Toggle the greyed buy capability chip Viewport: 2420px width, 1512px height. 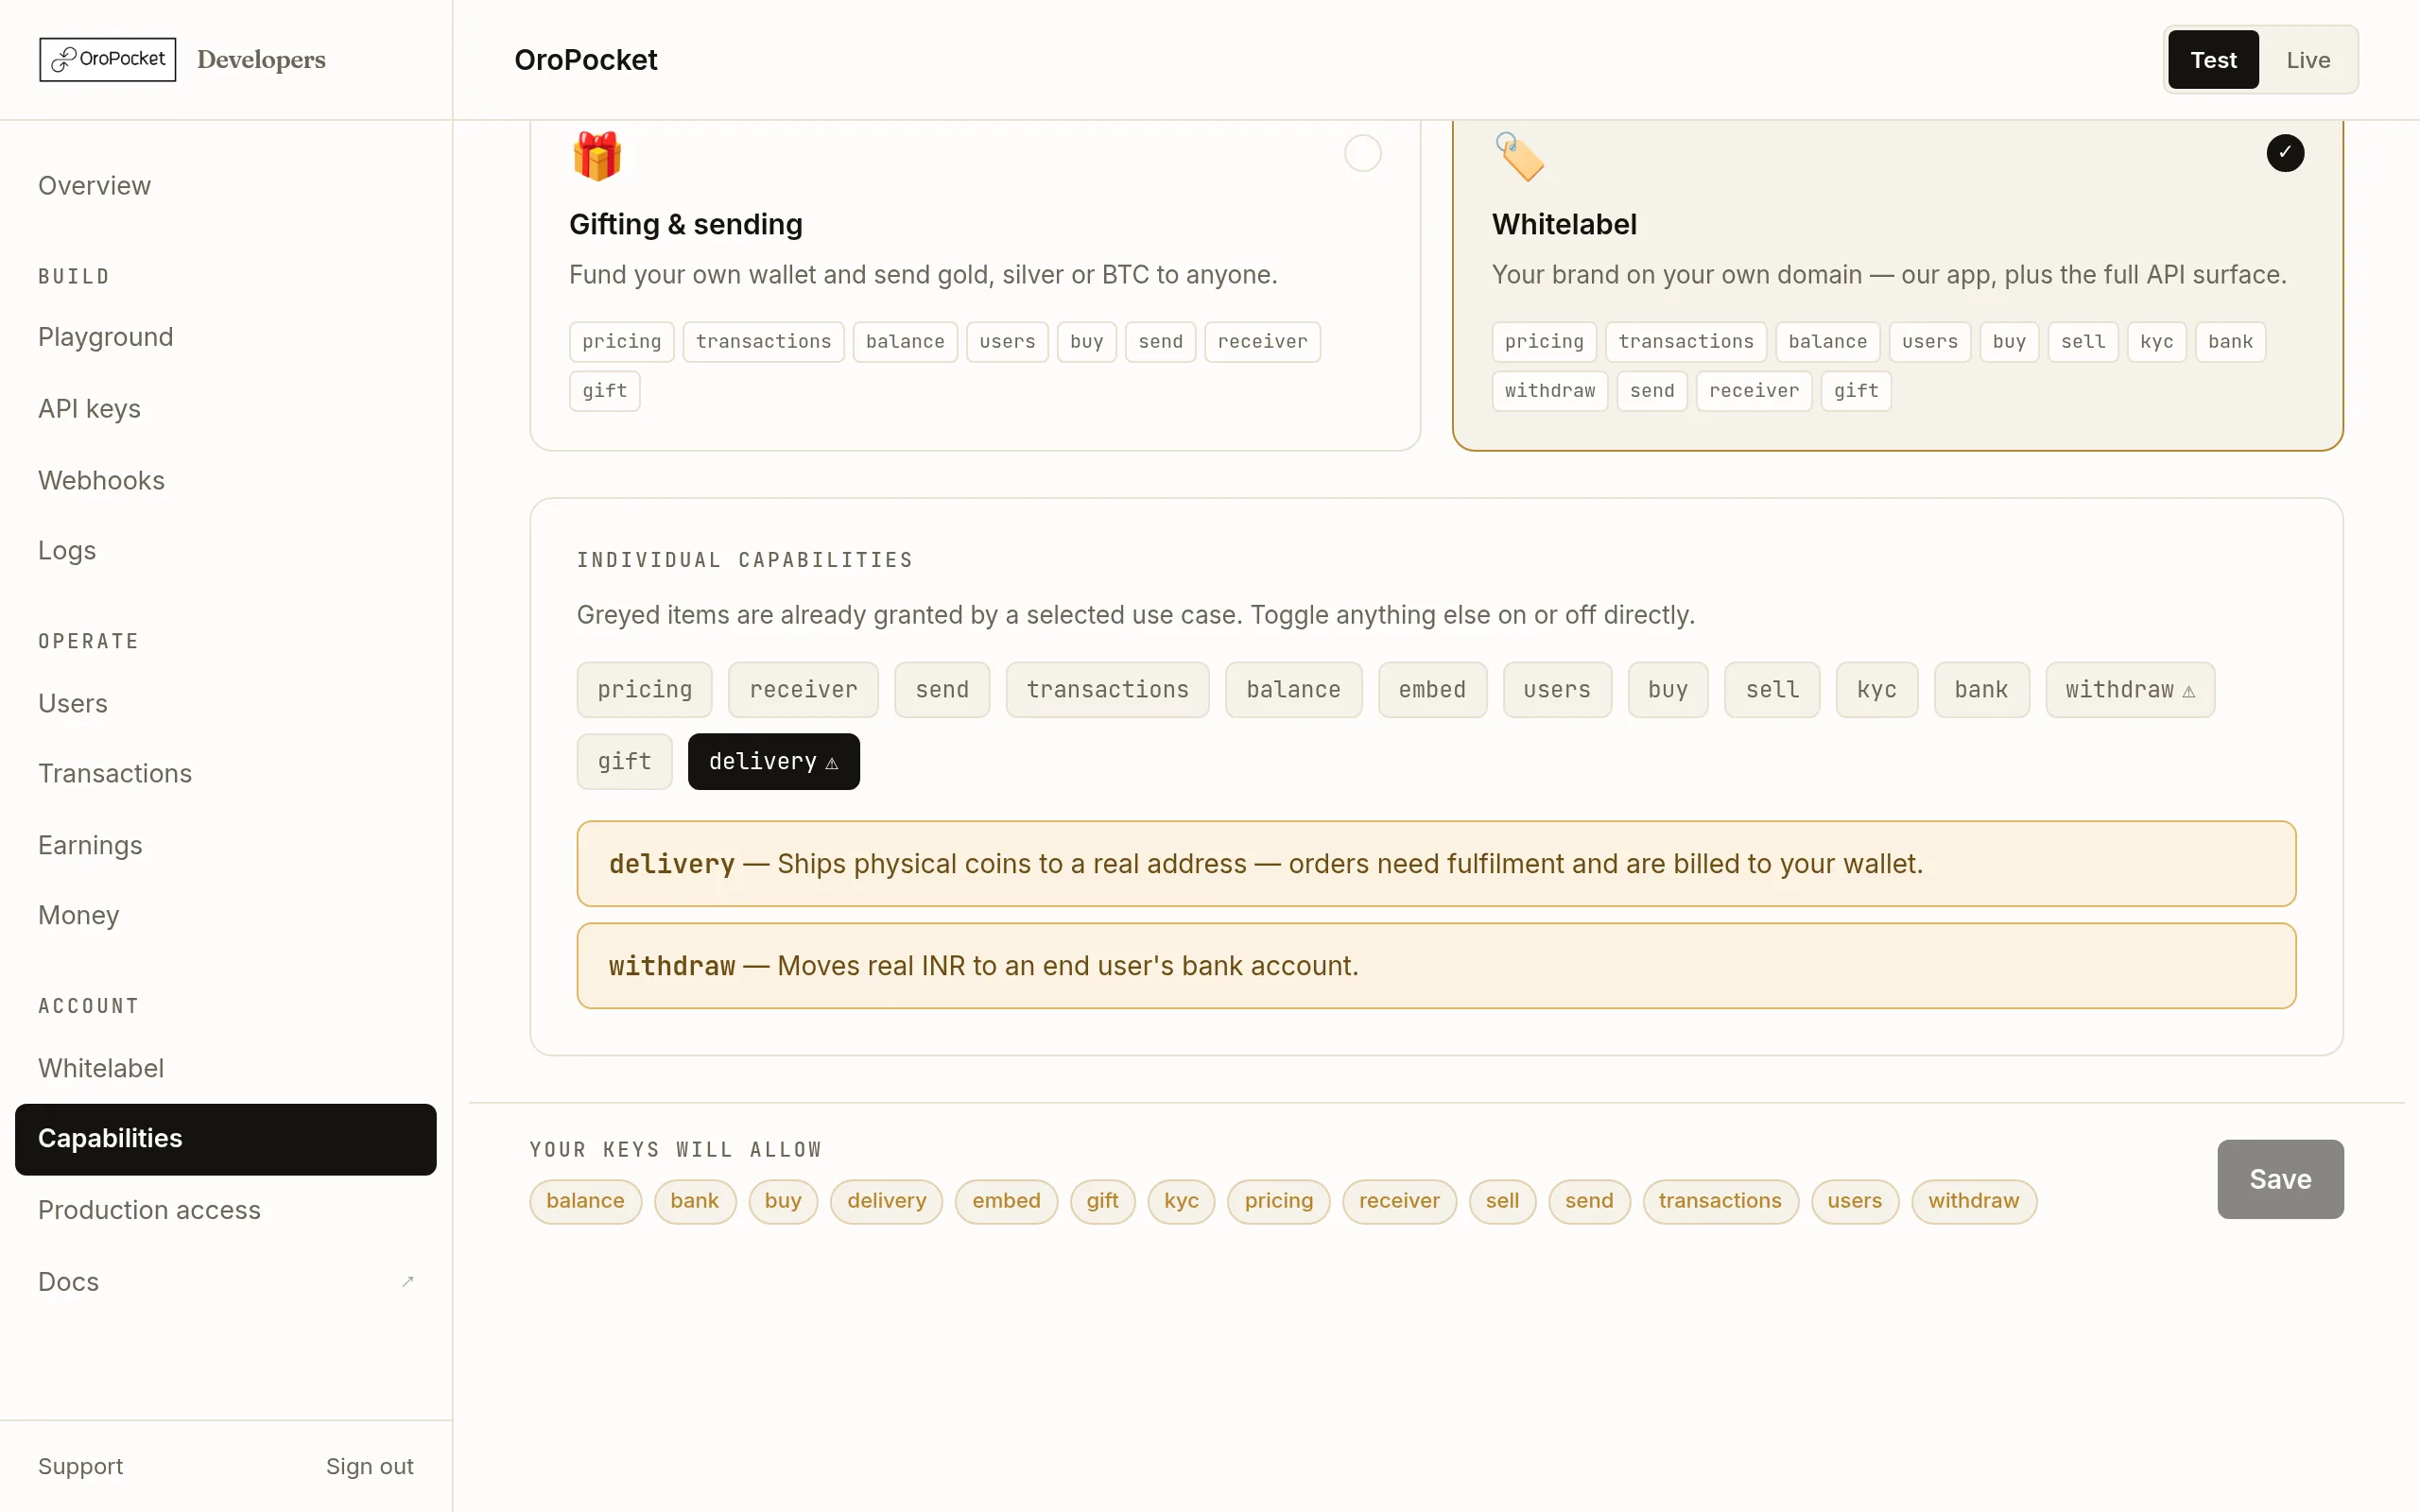coord(1668,690)
